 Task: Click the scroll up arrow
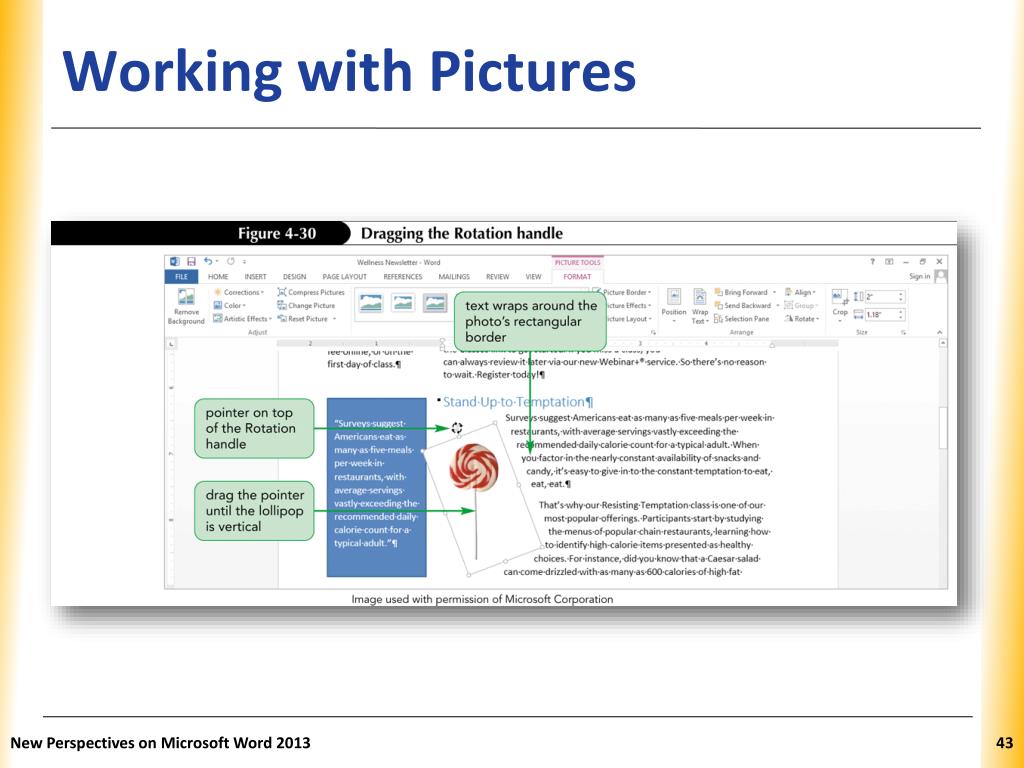point(942,344)
